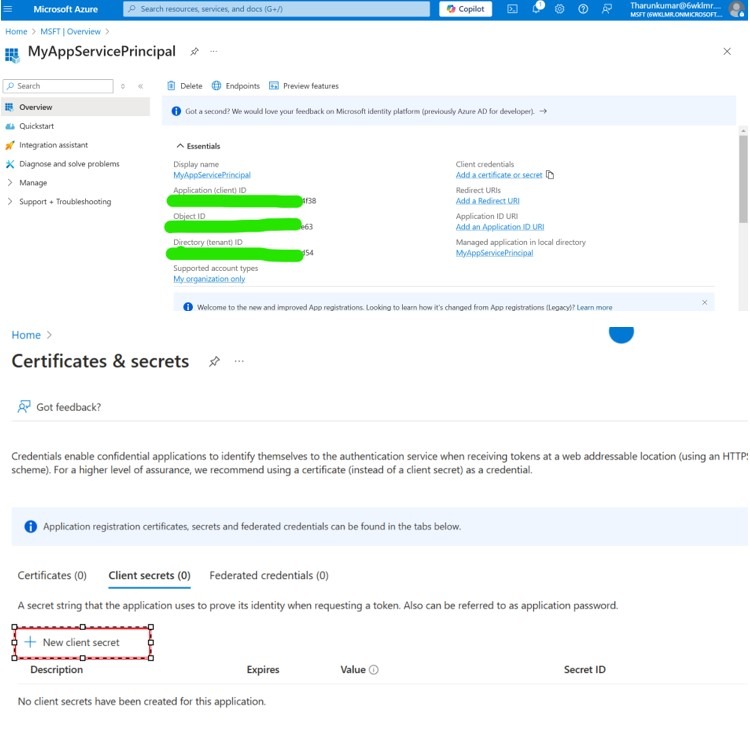
Task: Focus the global search resources box
Action: 276,9
